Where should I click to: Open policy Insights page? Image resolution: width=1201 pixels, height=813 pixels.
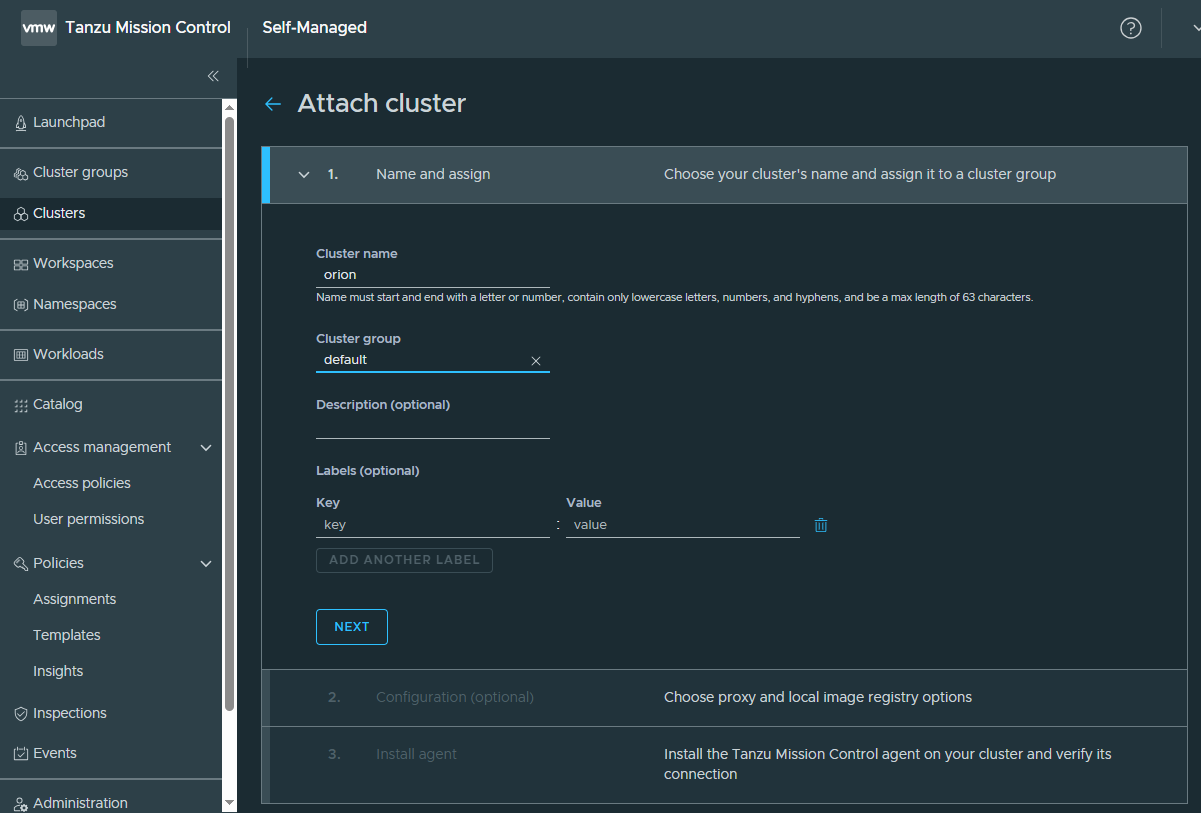(x=58, y=672)
